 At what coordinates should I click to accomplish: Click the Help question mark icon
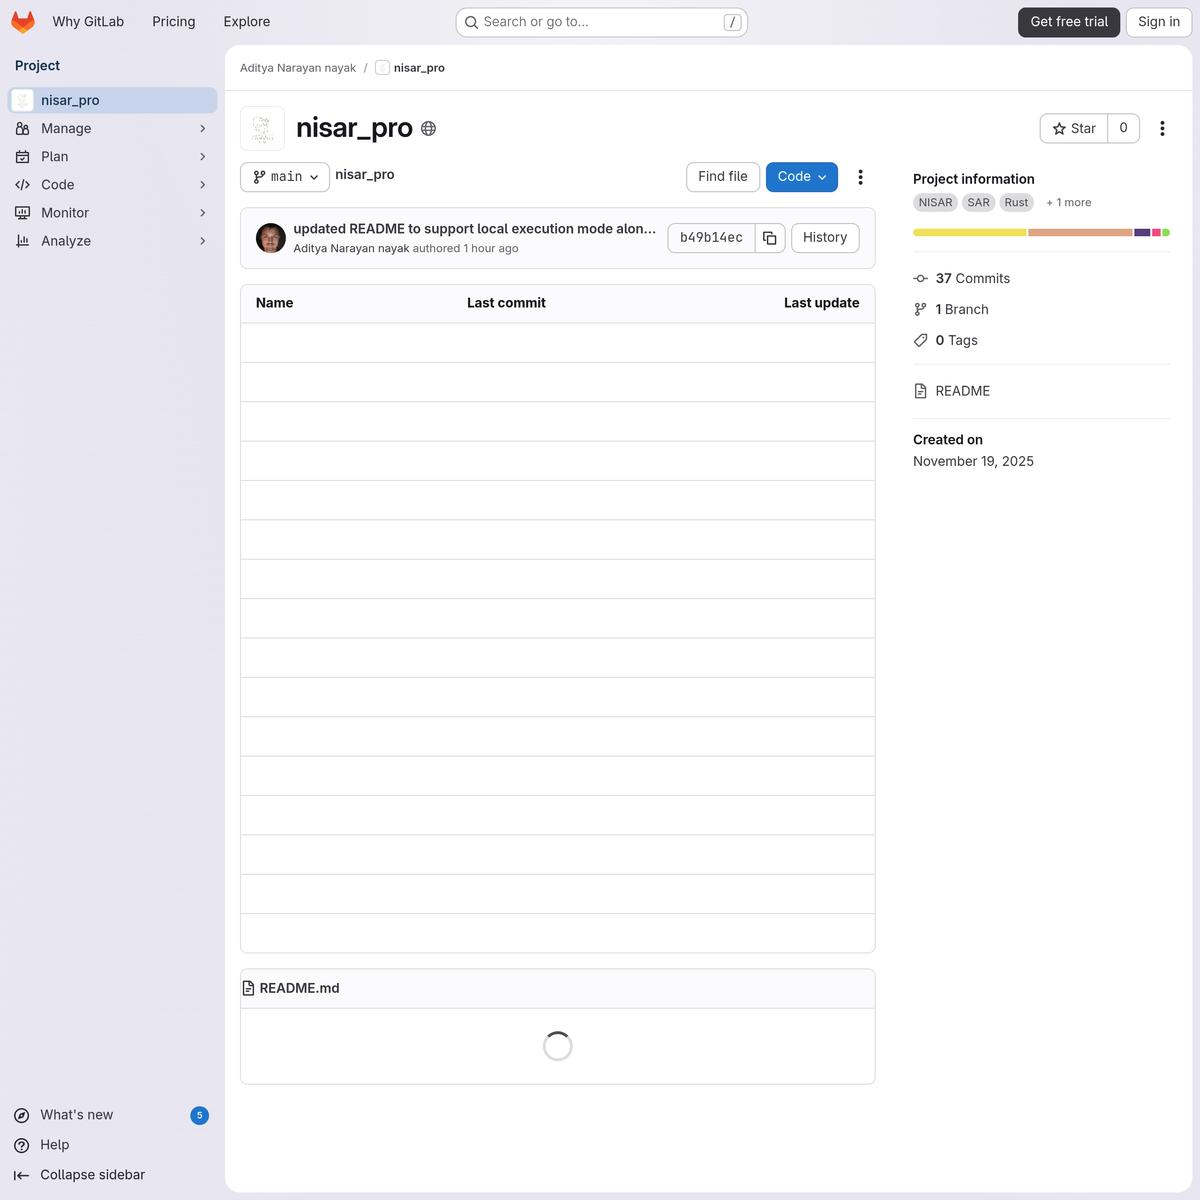point(22,1145)
